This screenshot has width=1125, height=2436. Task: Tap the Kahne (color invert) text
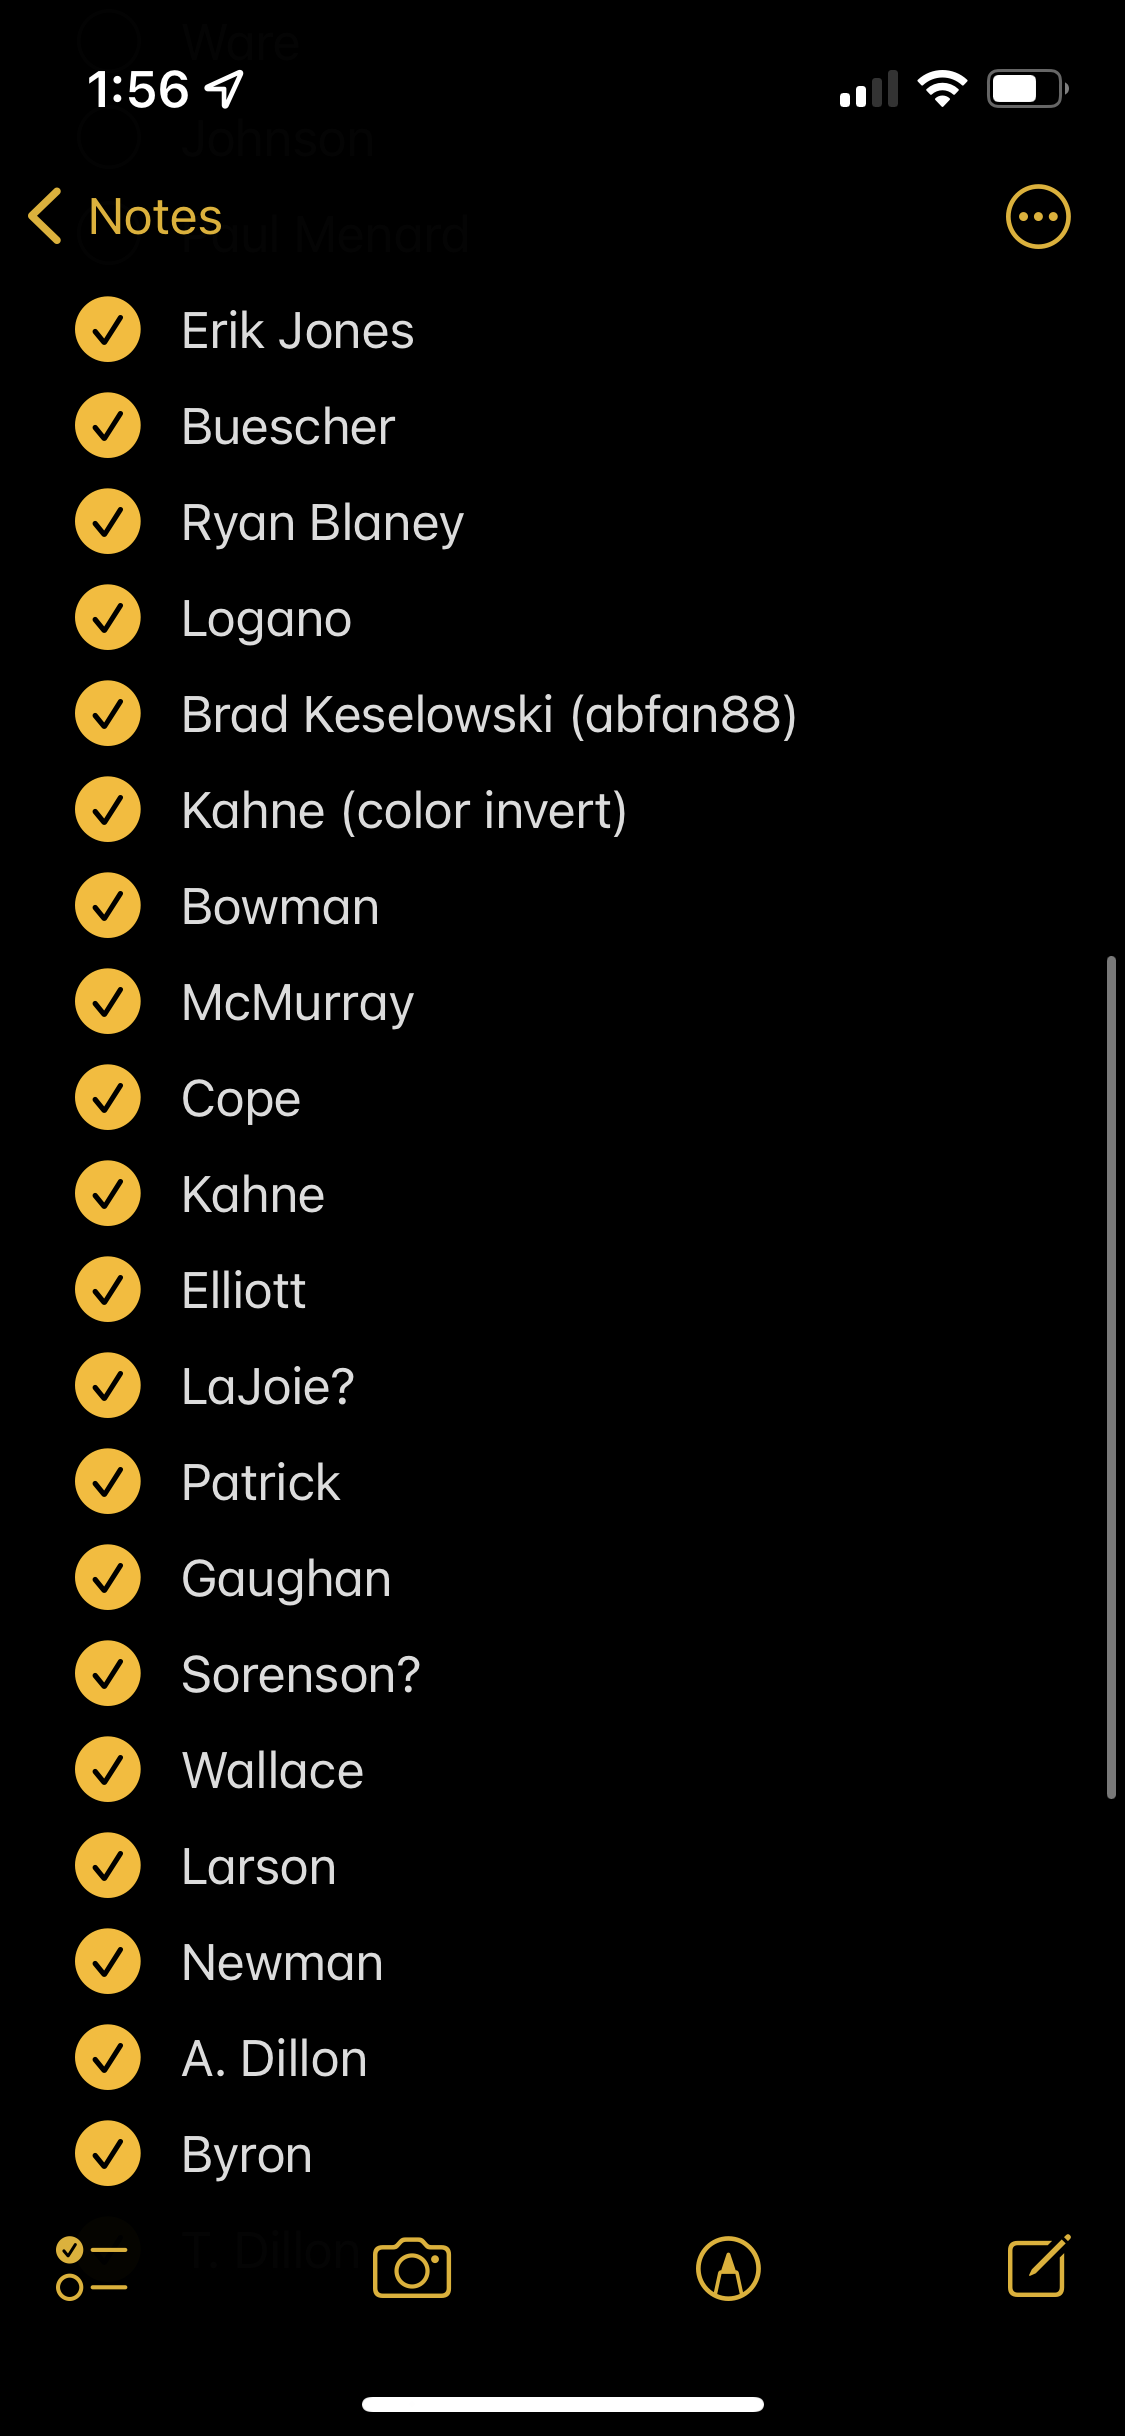[x=404, y=811]
